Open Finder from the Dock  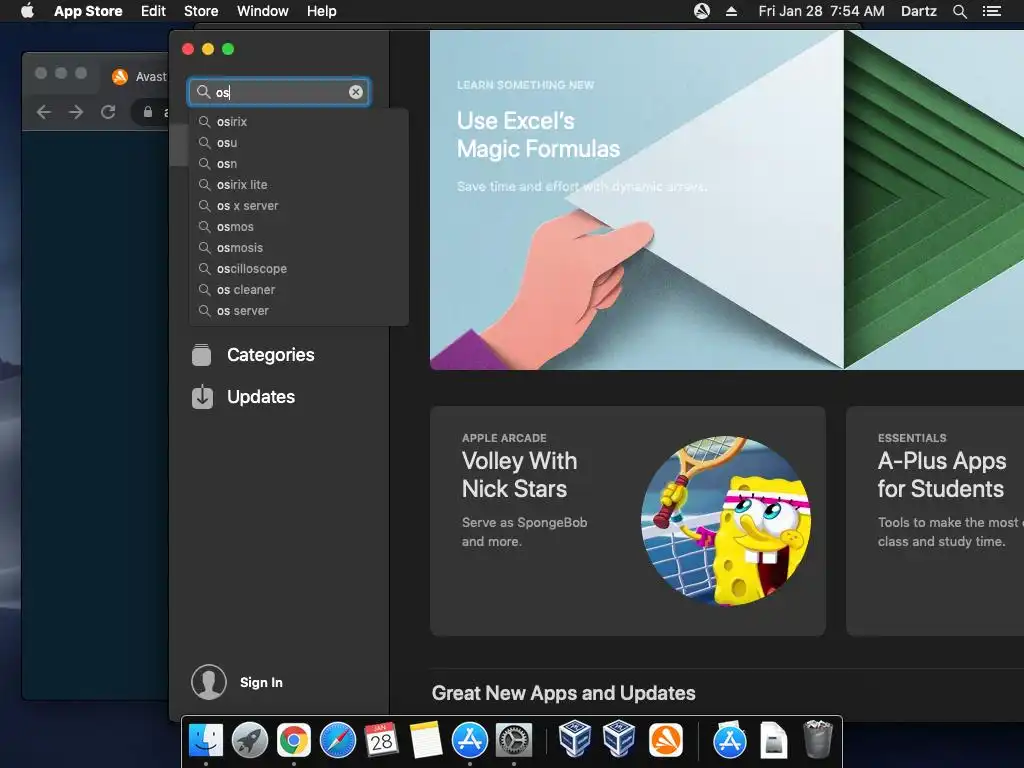(206, 740)
